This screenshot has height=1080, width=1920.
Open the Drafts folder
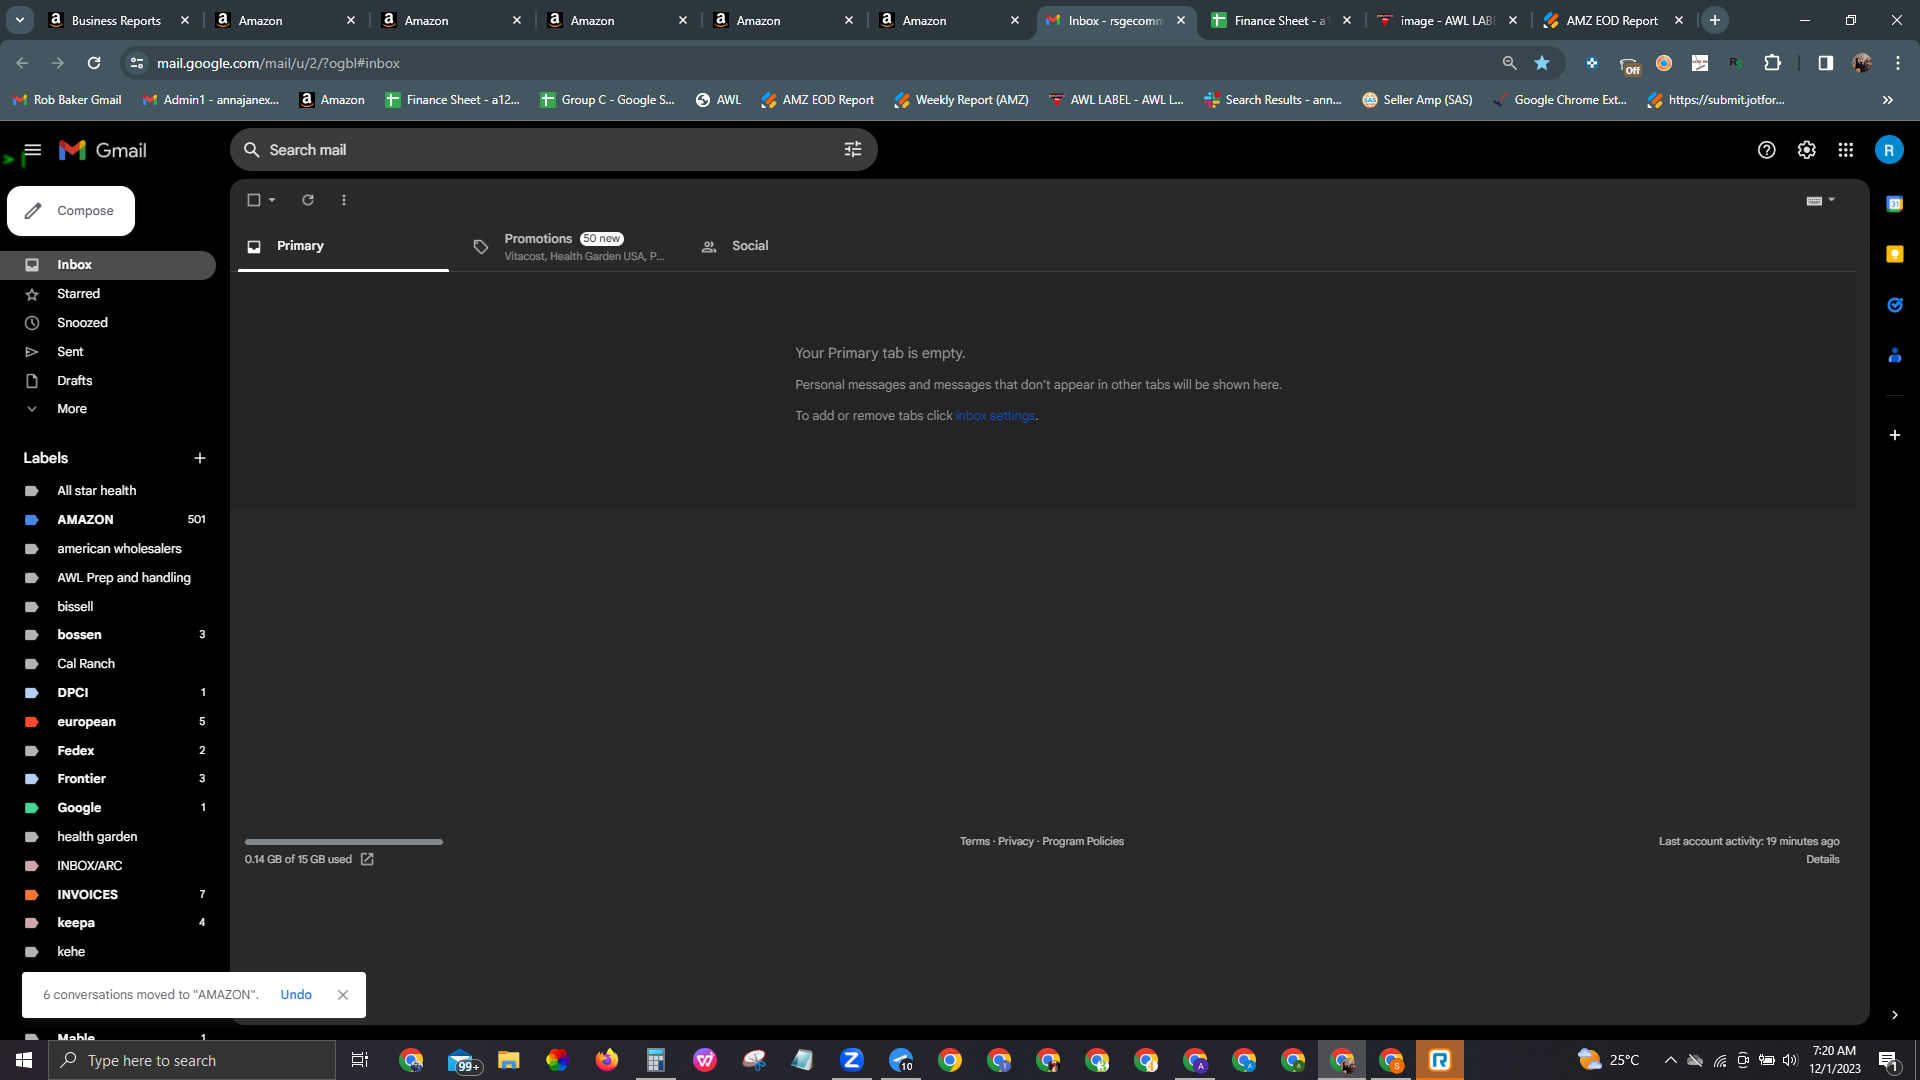click(x=108, y=381)
